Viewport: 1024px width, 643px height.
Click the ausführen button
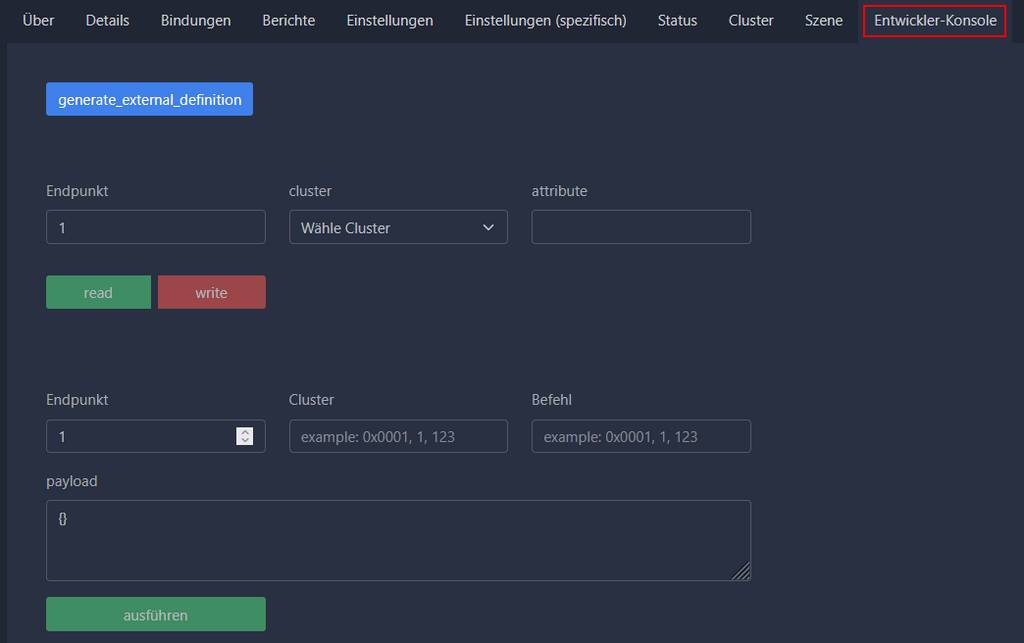pos(155,614)
